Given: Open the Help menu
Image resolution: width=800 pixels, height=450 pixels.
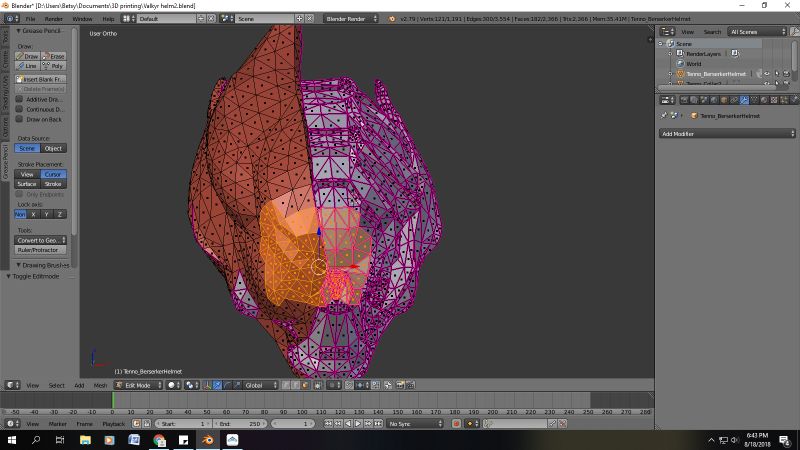Looking at the screenshot, I should 108,19.
